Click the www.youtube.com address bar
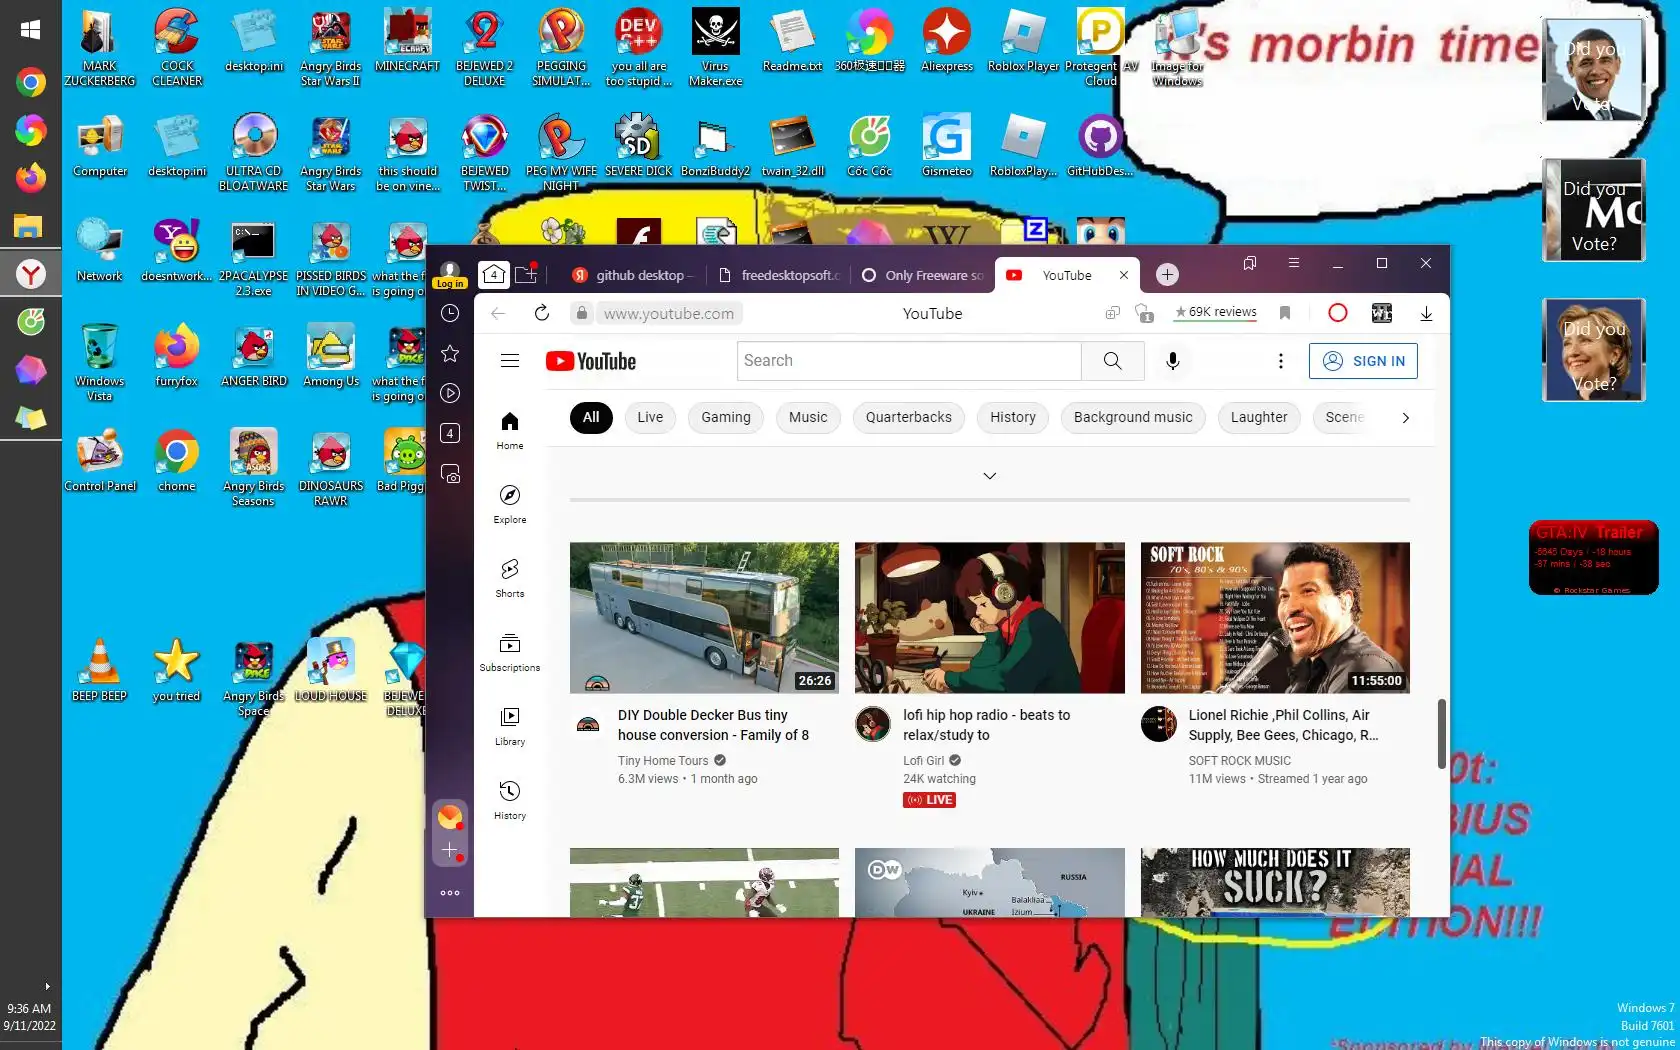 click(x=669, y=313)
